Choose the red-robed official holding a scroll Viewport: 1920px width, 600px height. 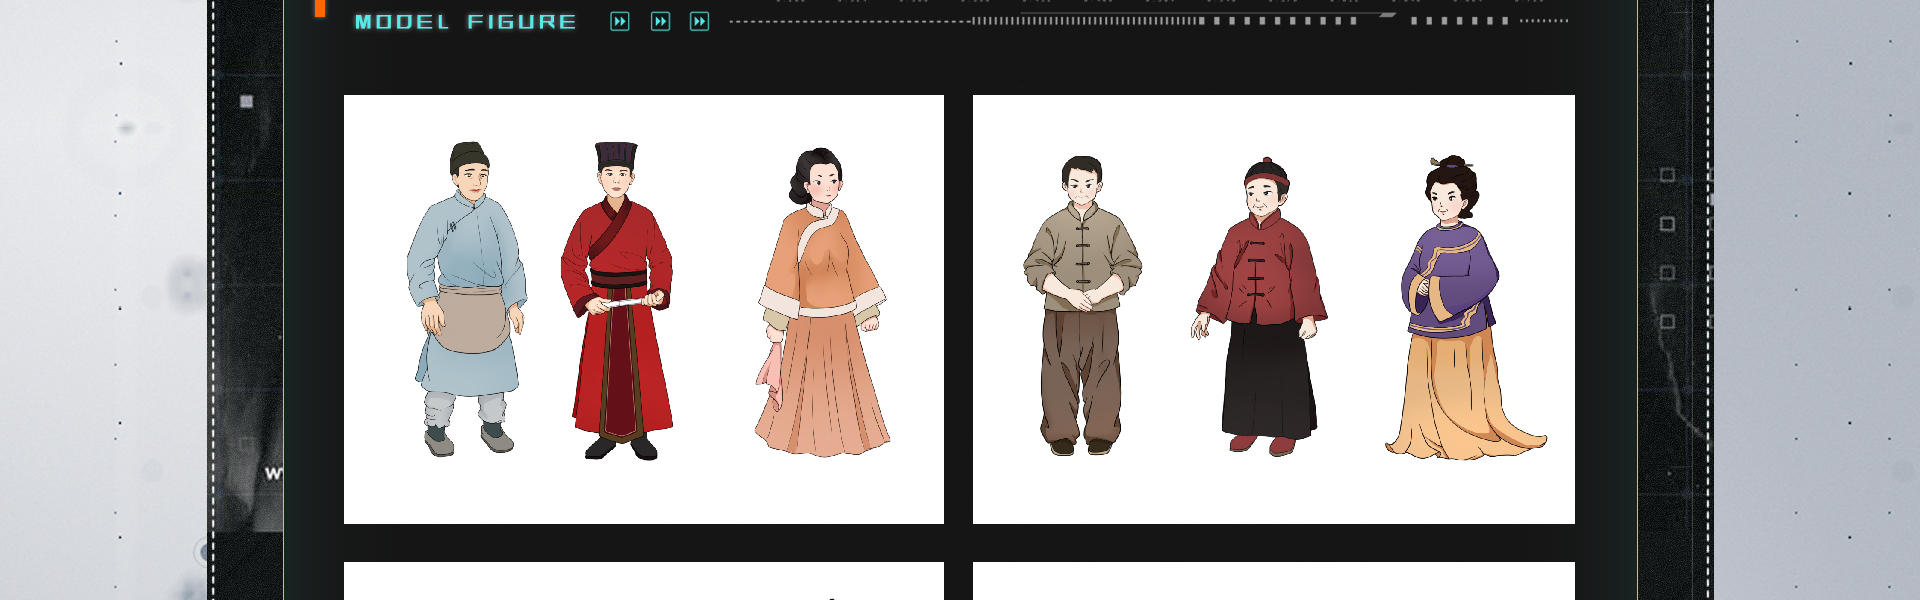pos(617,300)
